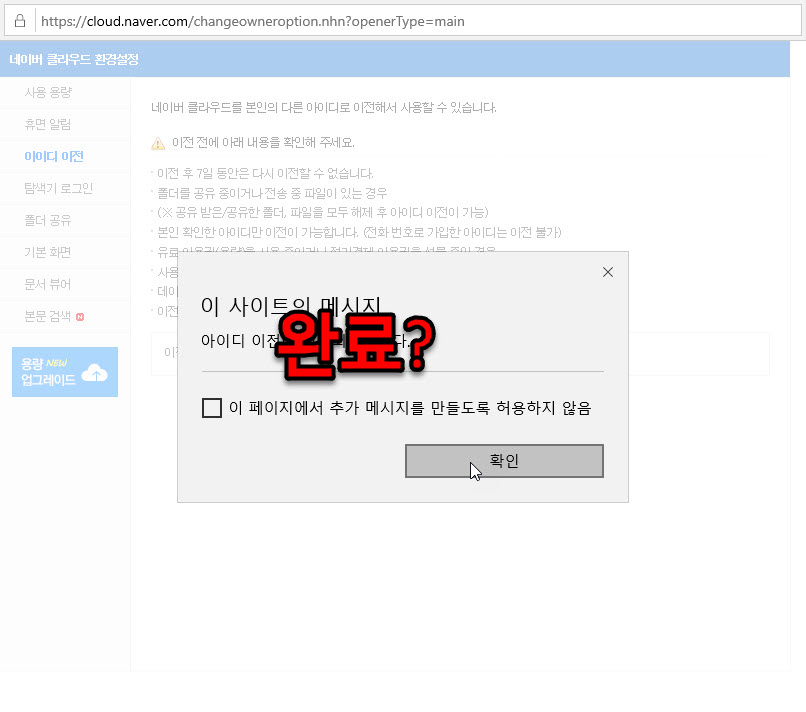Click text '이전 전에 아래 내용을 확인해 주세요'

tap(263, 142)
